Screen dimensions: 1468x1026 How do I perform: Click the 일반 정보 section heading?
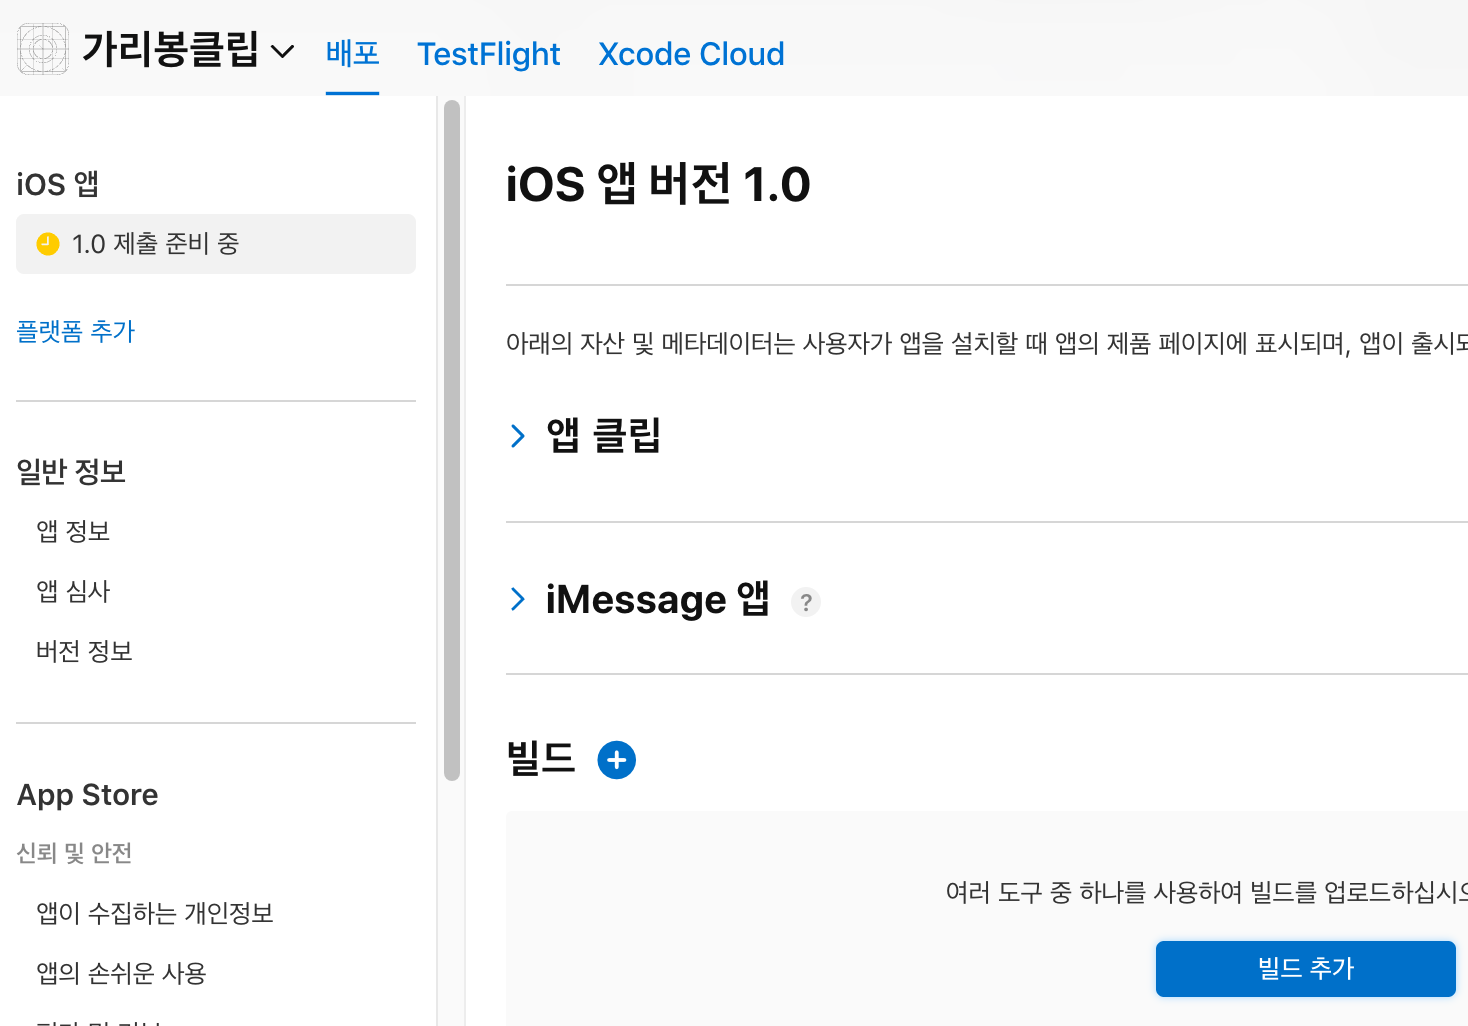coord(71,471)
